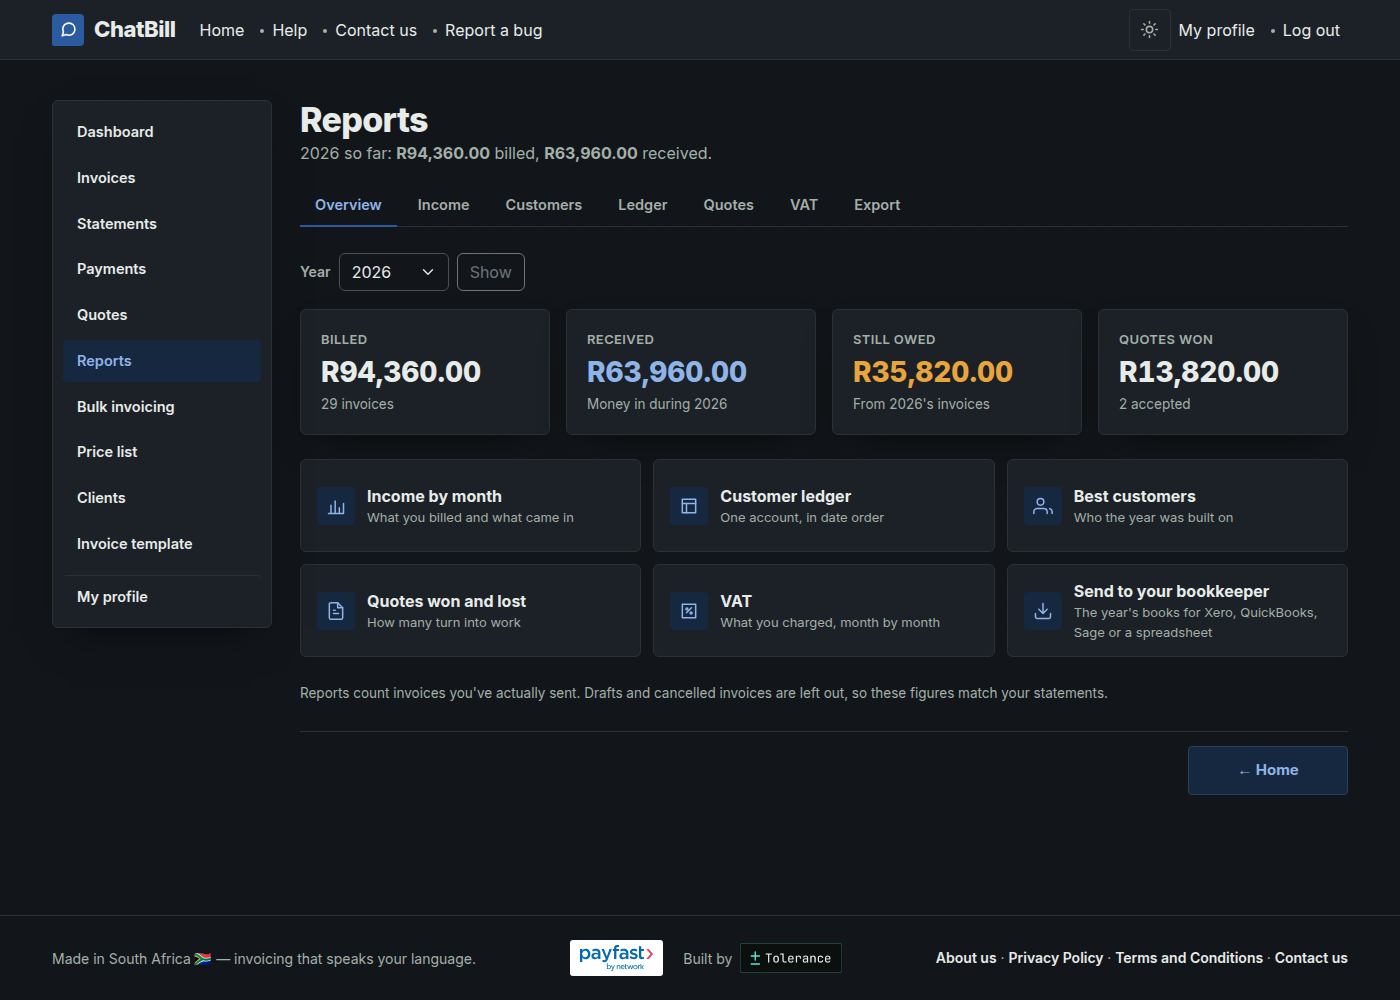Click the ChatBill brand name
The image size is (1400, 1000).
pyautogui.click(x=135, y=30)
